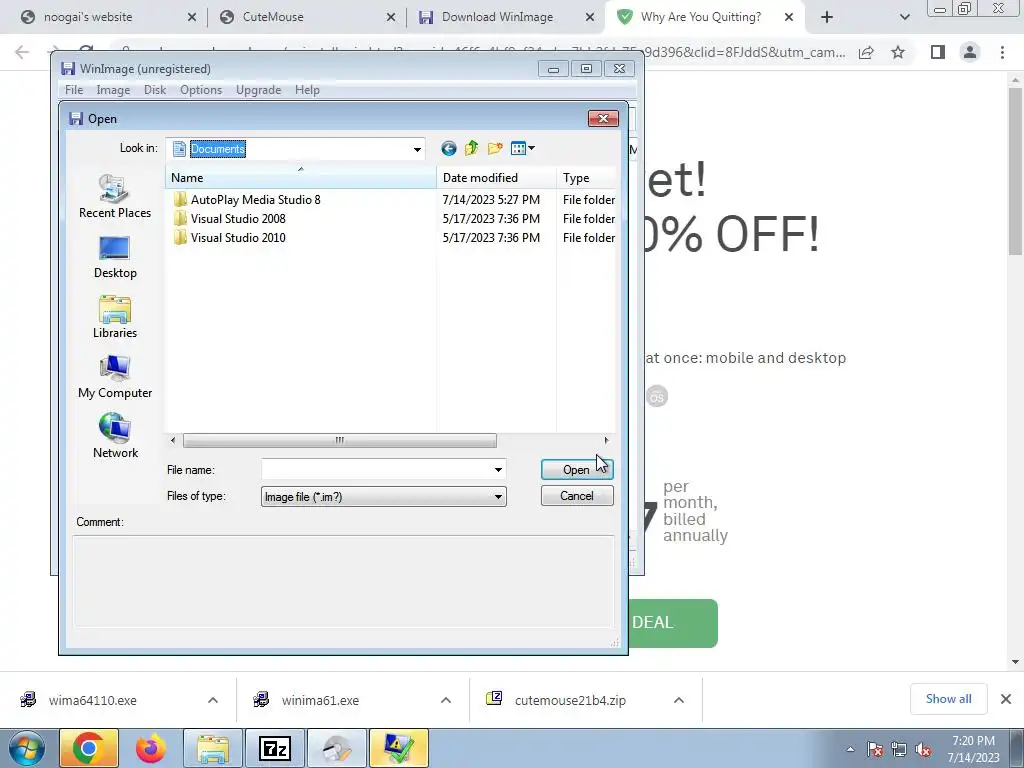Open Chrome profile avatar icon

pos(970,52)
